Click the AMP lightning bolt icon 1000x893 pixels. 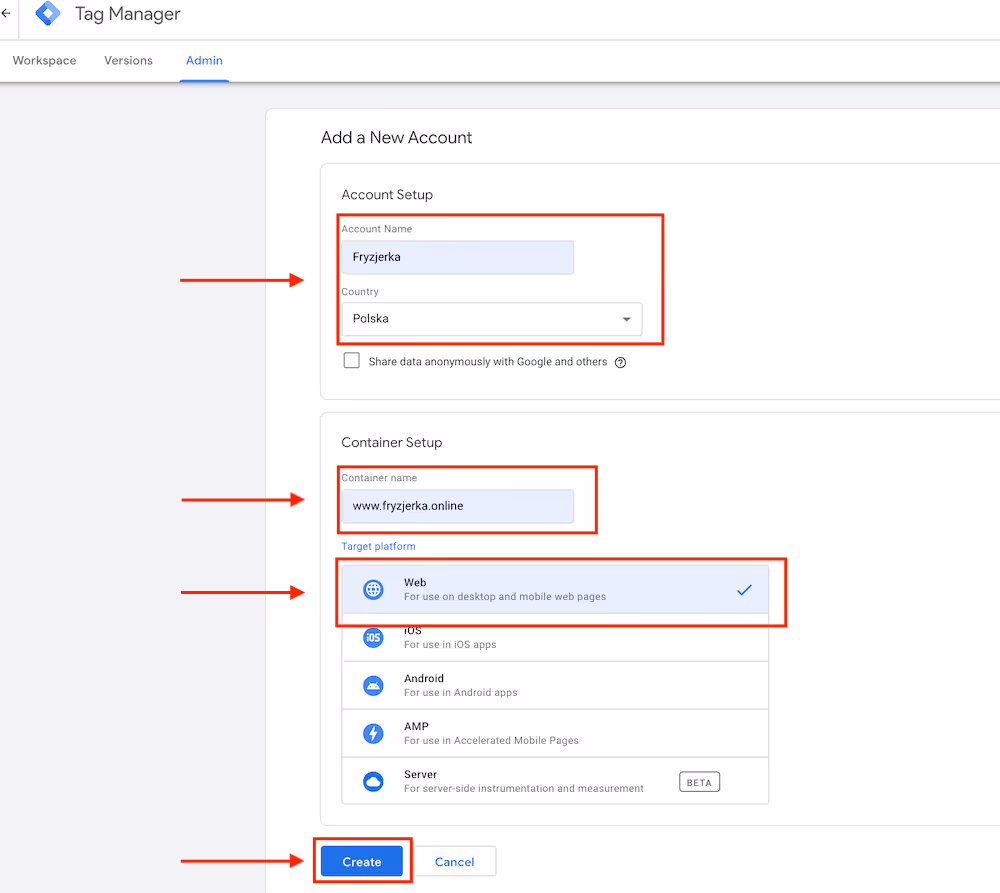373,733
